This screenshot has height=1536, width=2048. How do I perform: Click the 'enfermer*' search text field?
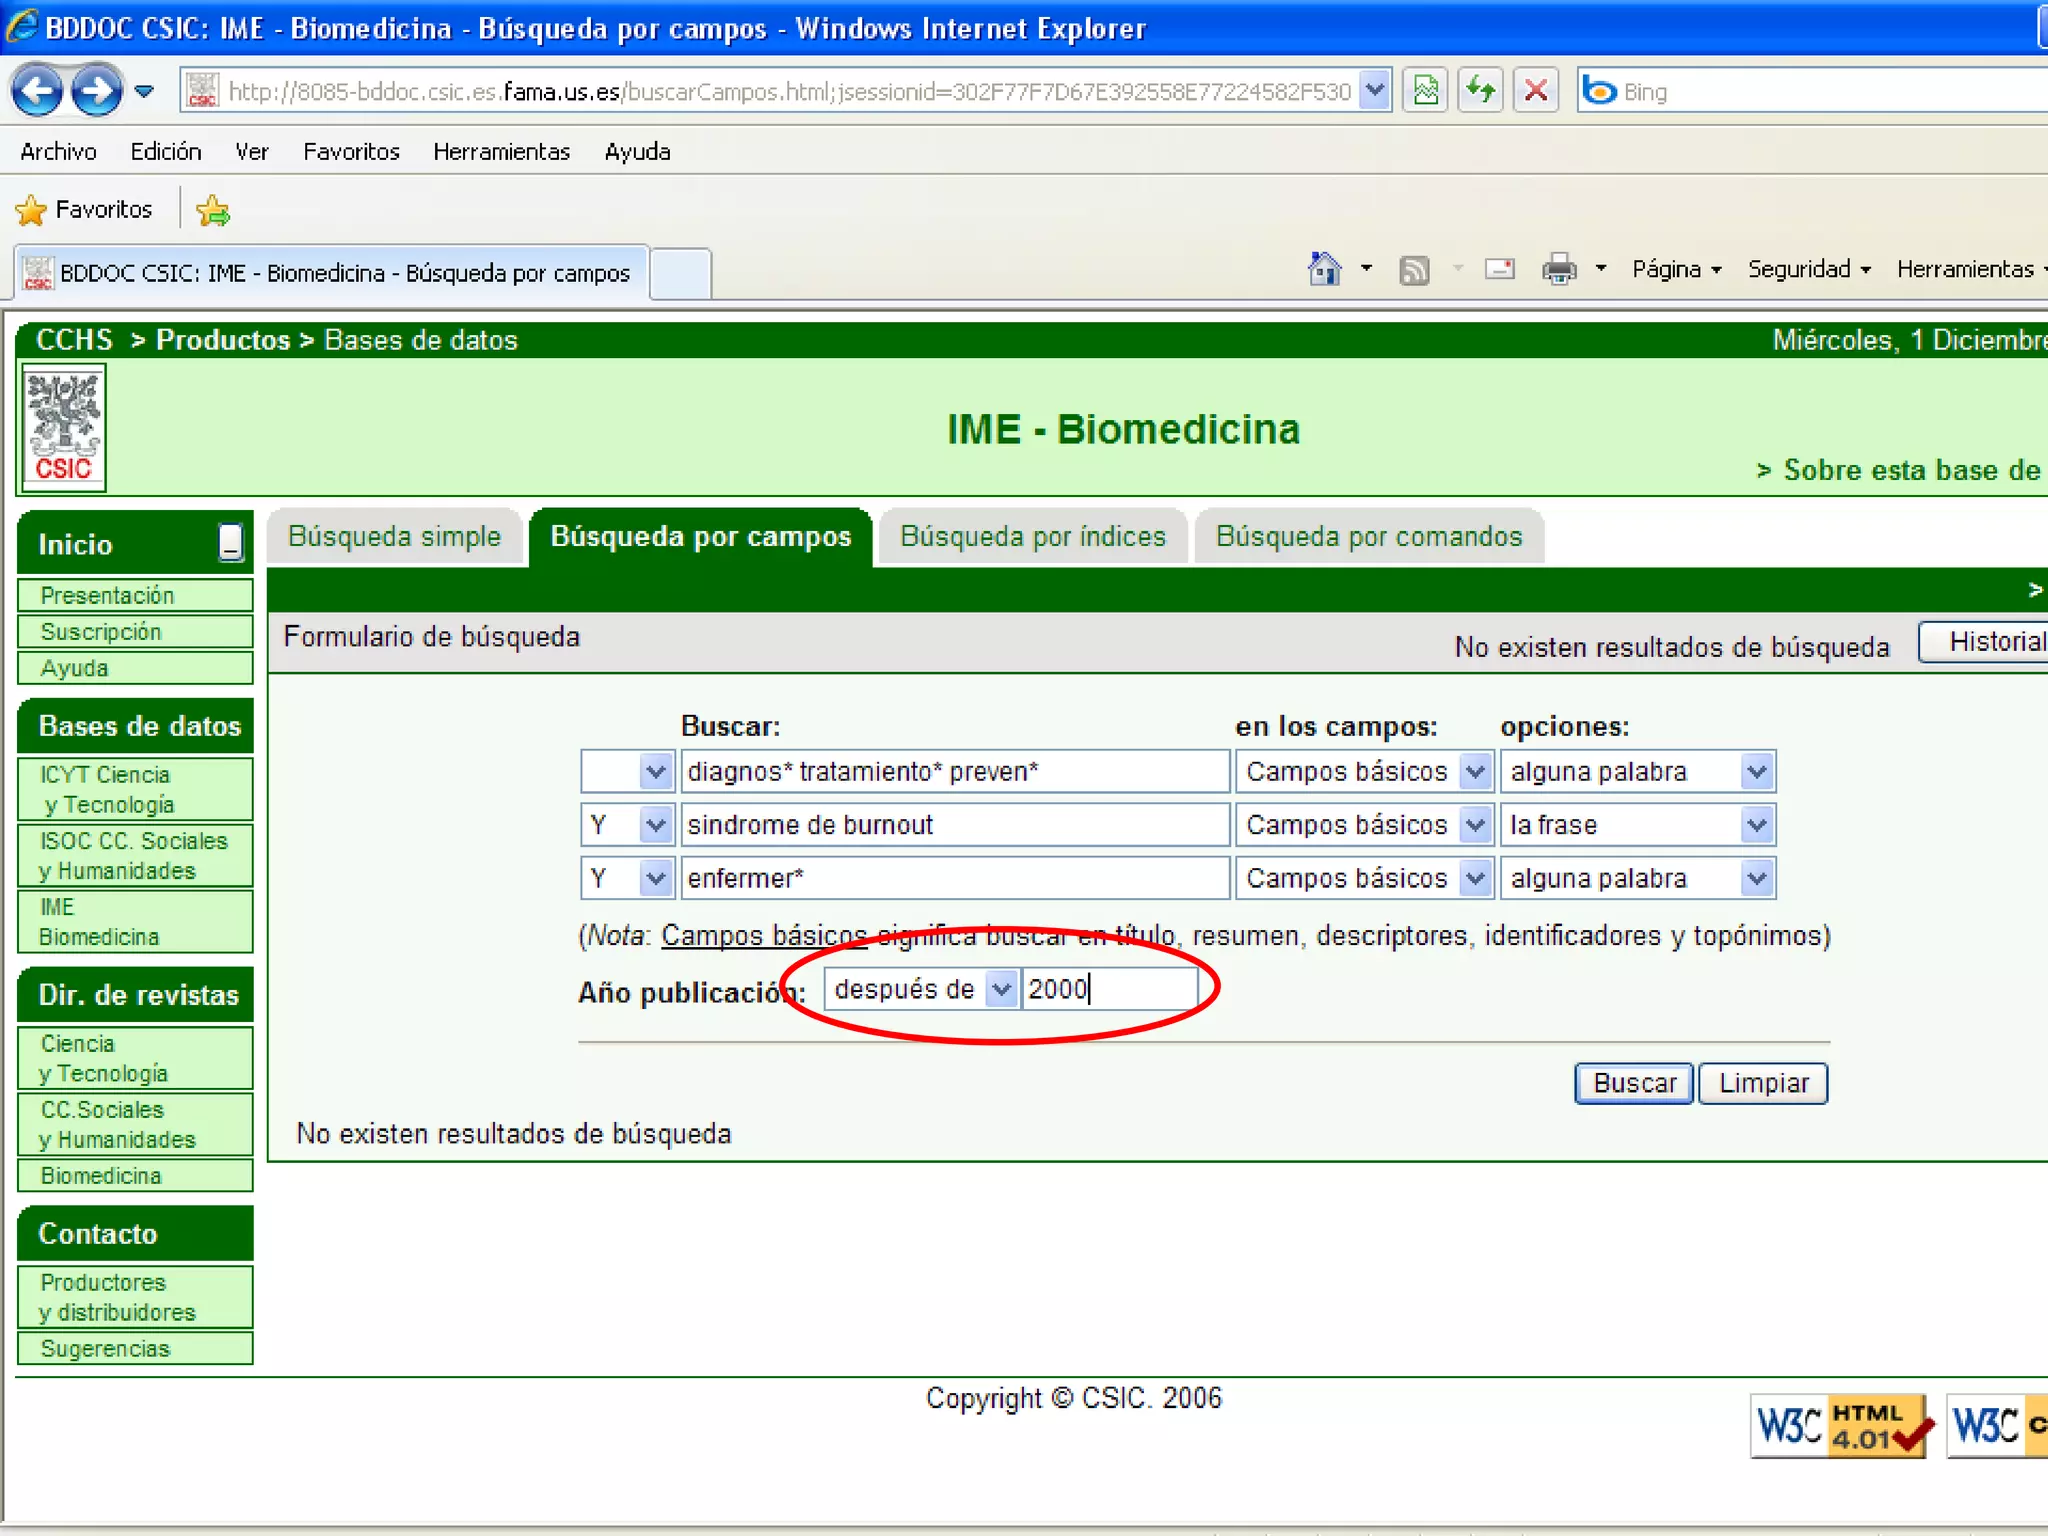click(954, 878)
